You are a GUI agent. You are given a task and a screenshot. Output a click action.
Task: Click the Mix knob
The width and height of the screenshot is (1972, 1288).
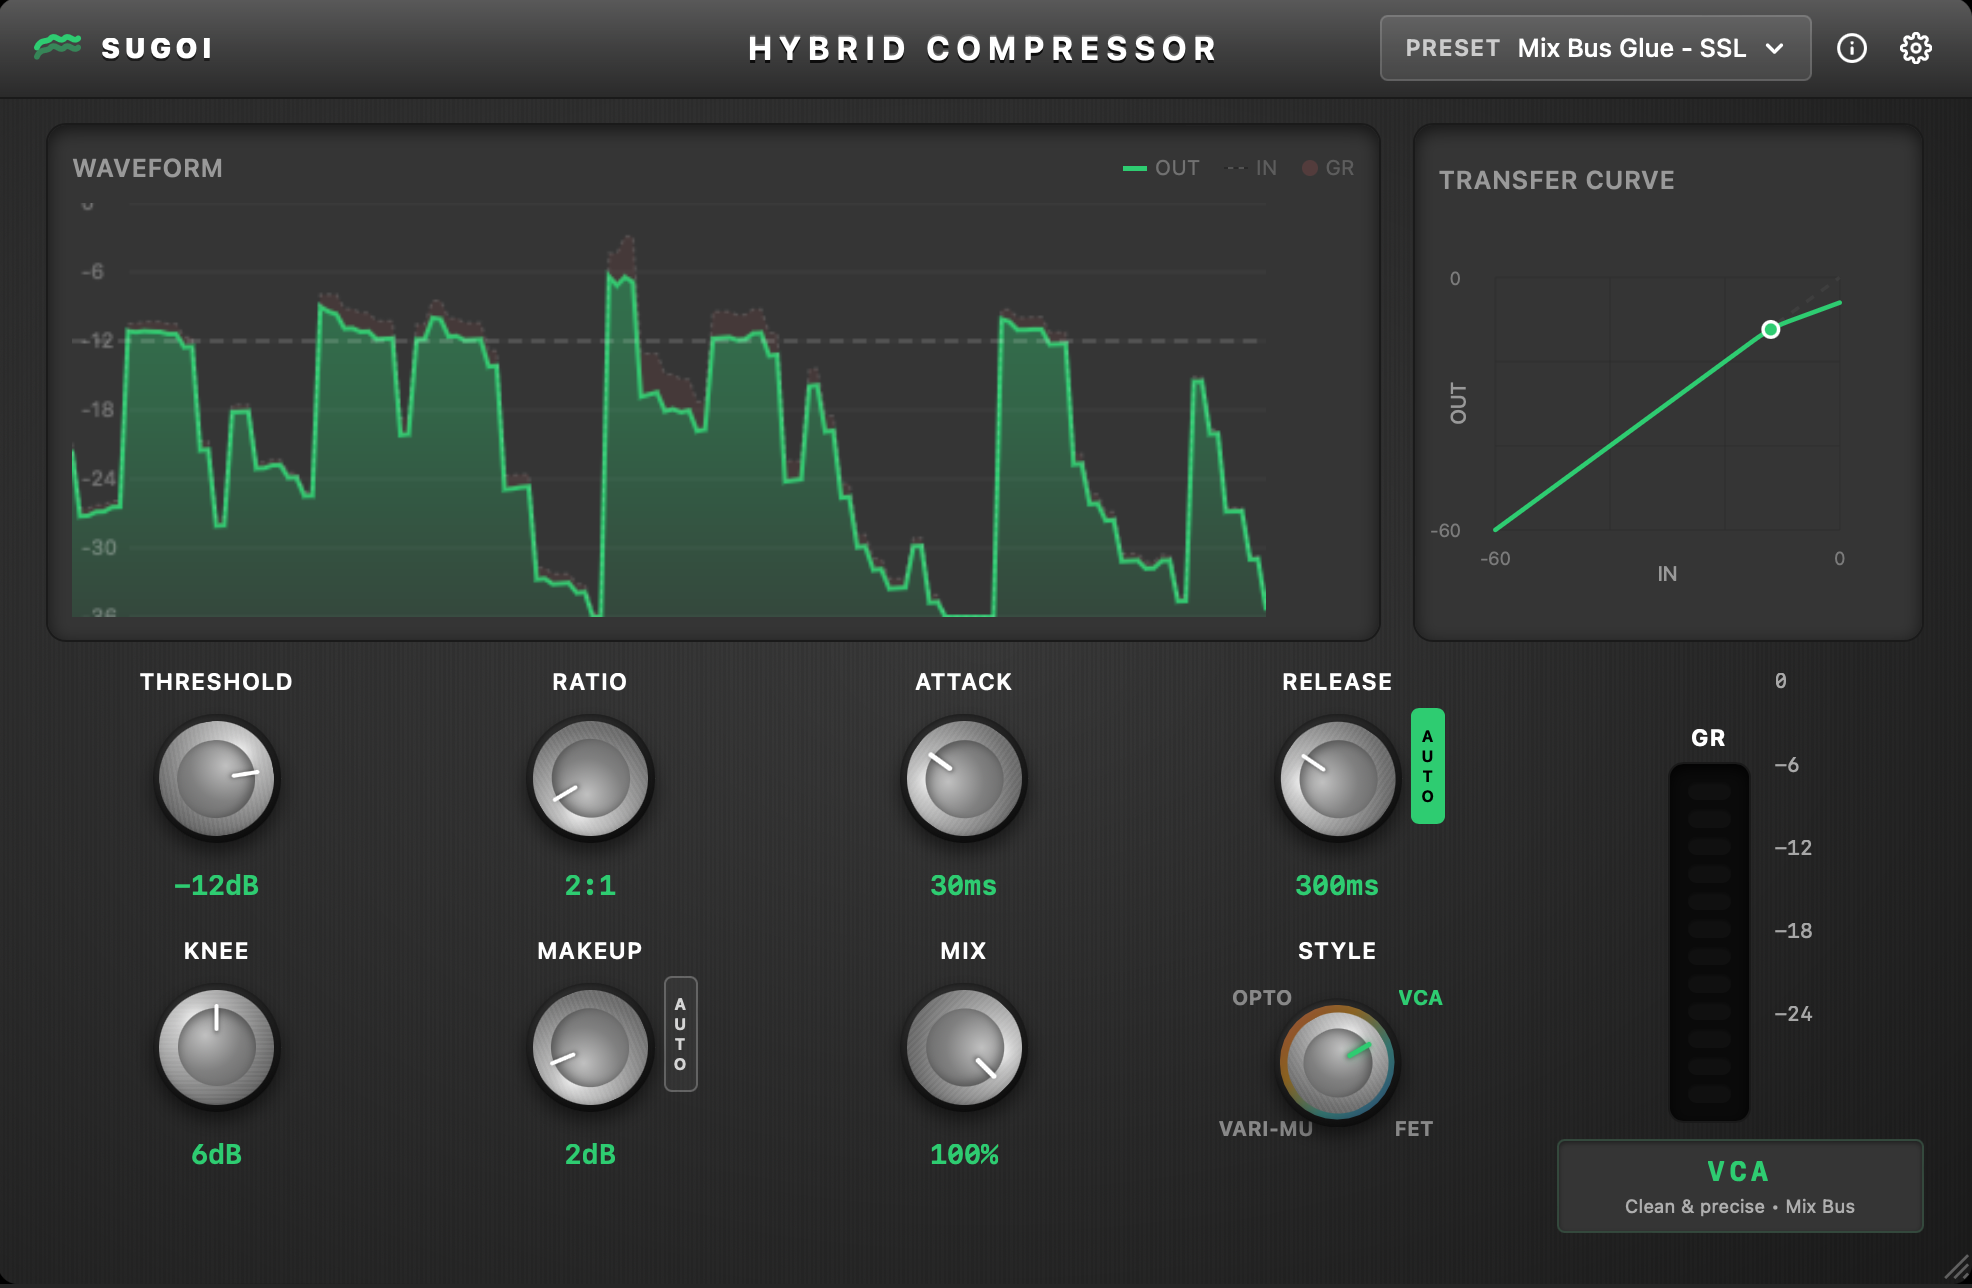(962, 1047)
